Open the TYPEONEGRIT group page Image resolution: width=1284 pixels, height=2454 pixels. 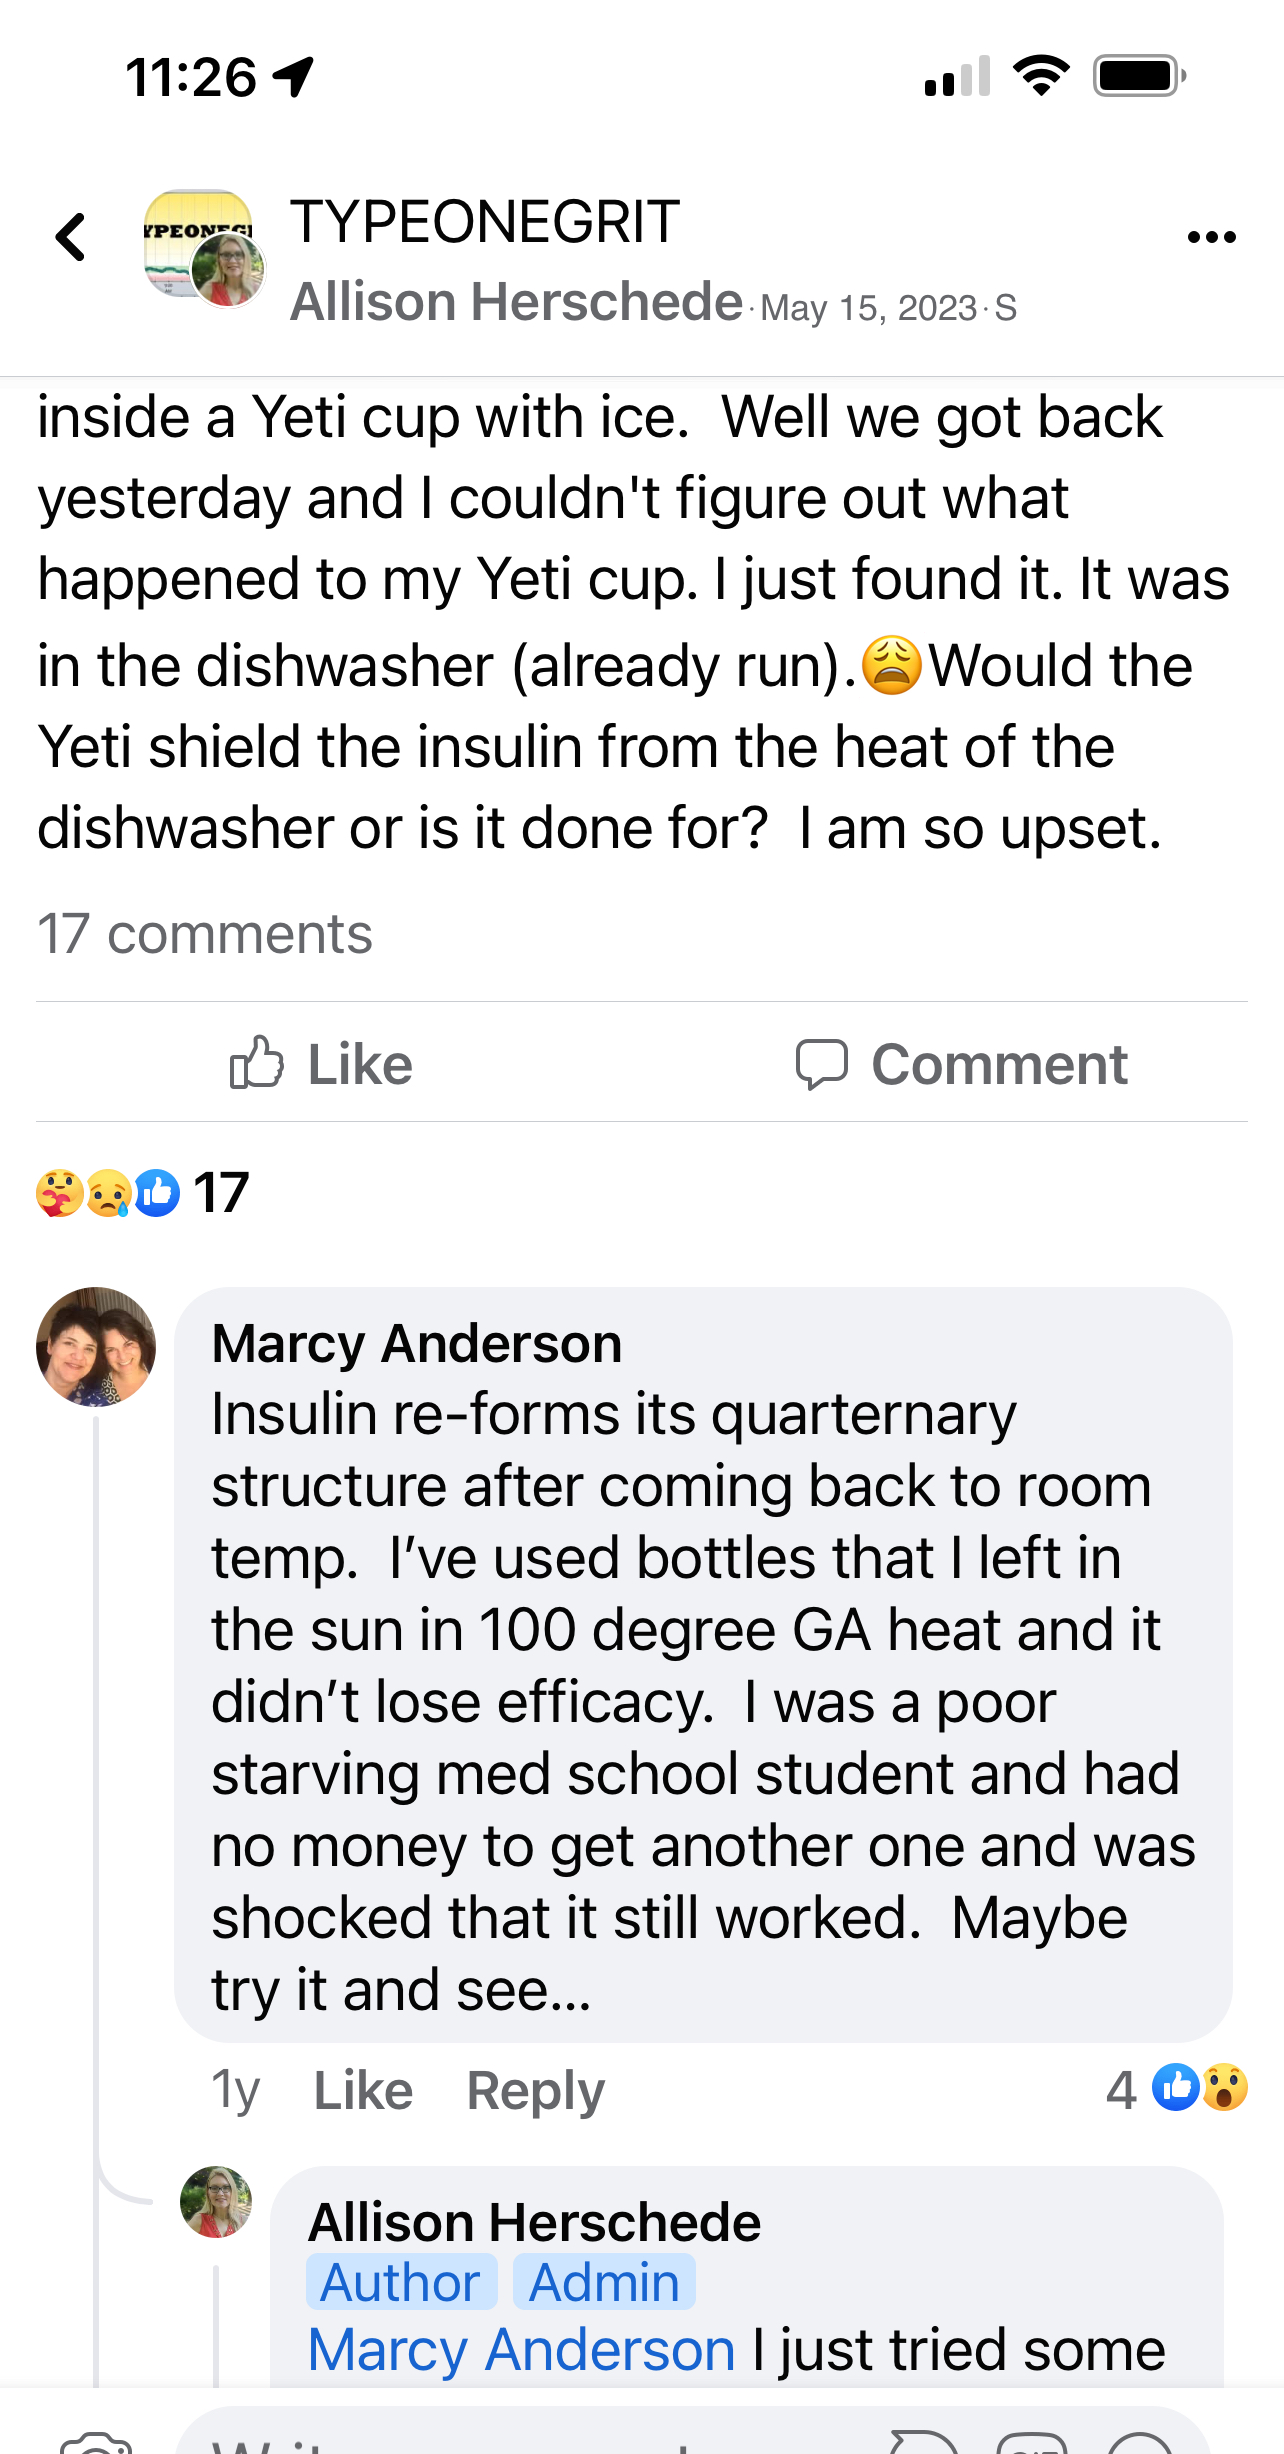point(484,221)
